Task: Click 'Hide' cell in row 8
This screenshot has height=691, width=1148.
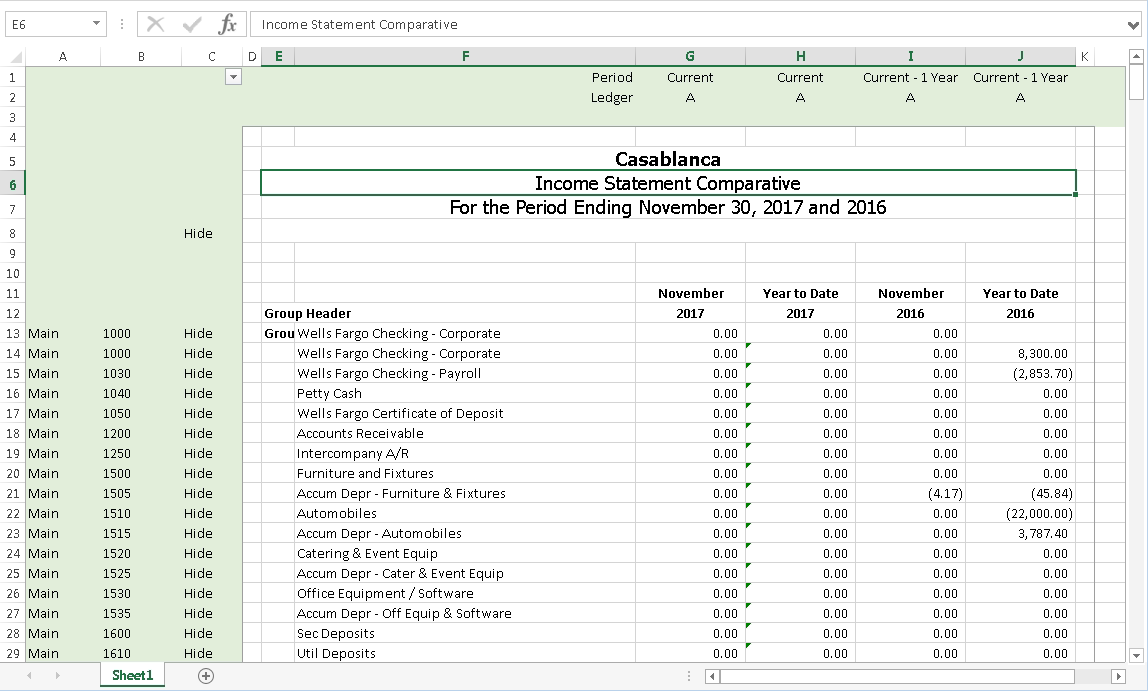Action: coord(198,234)
